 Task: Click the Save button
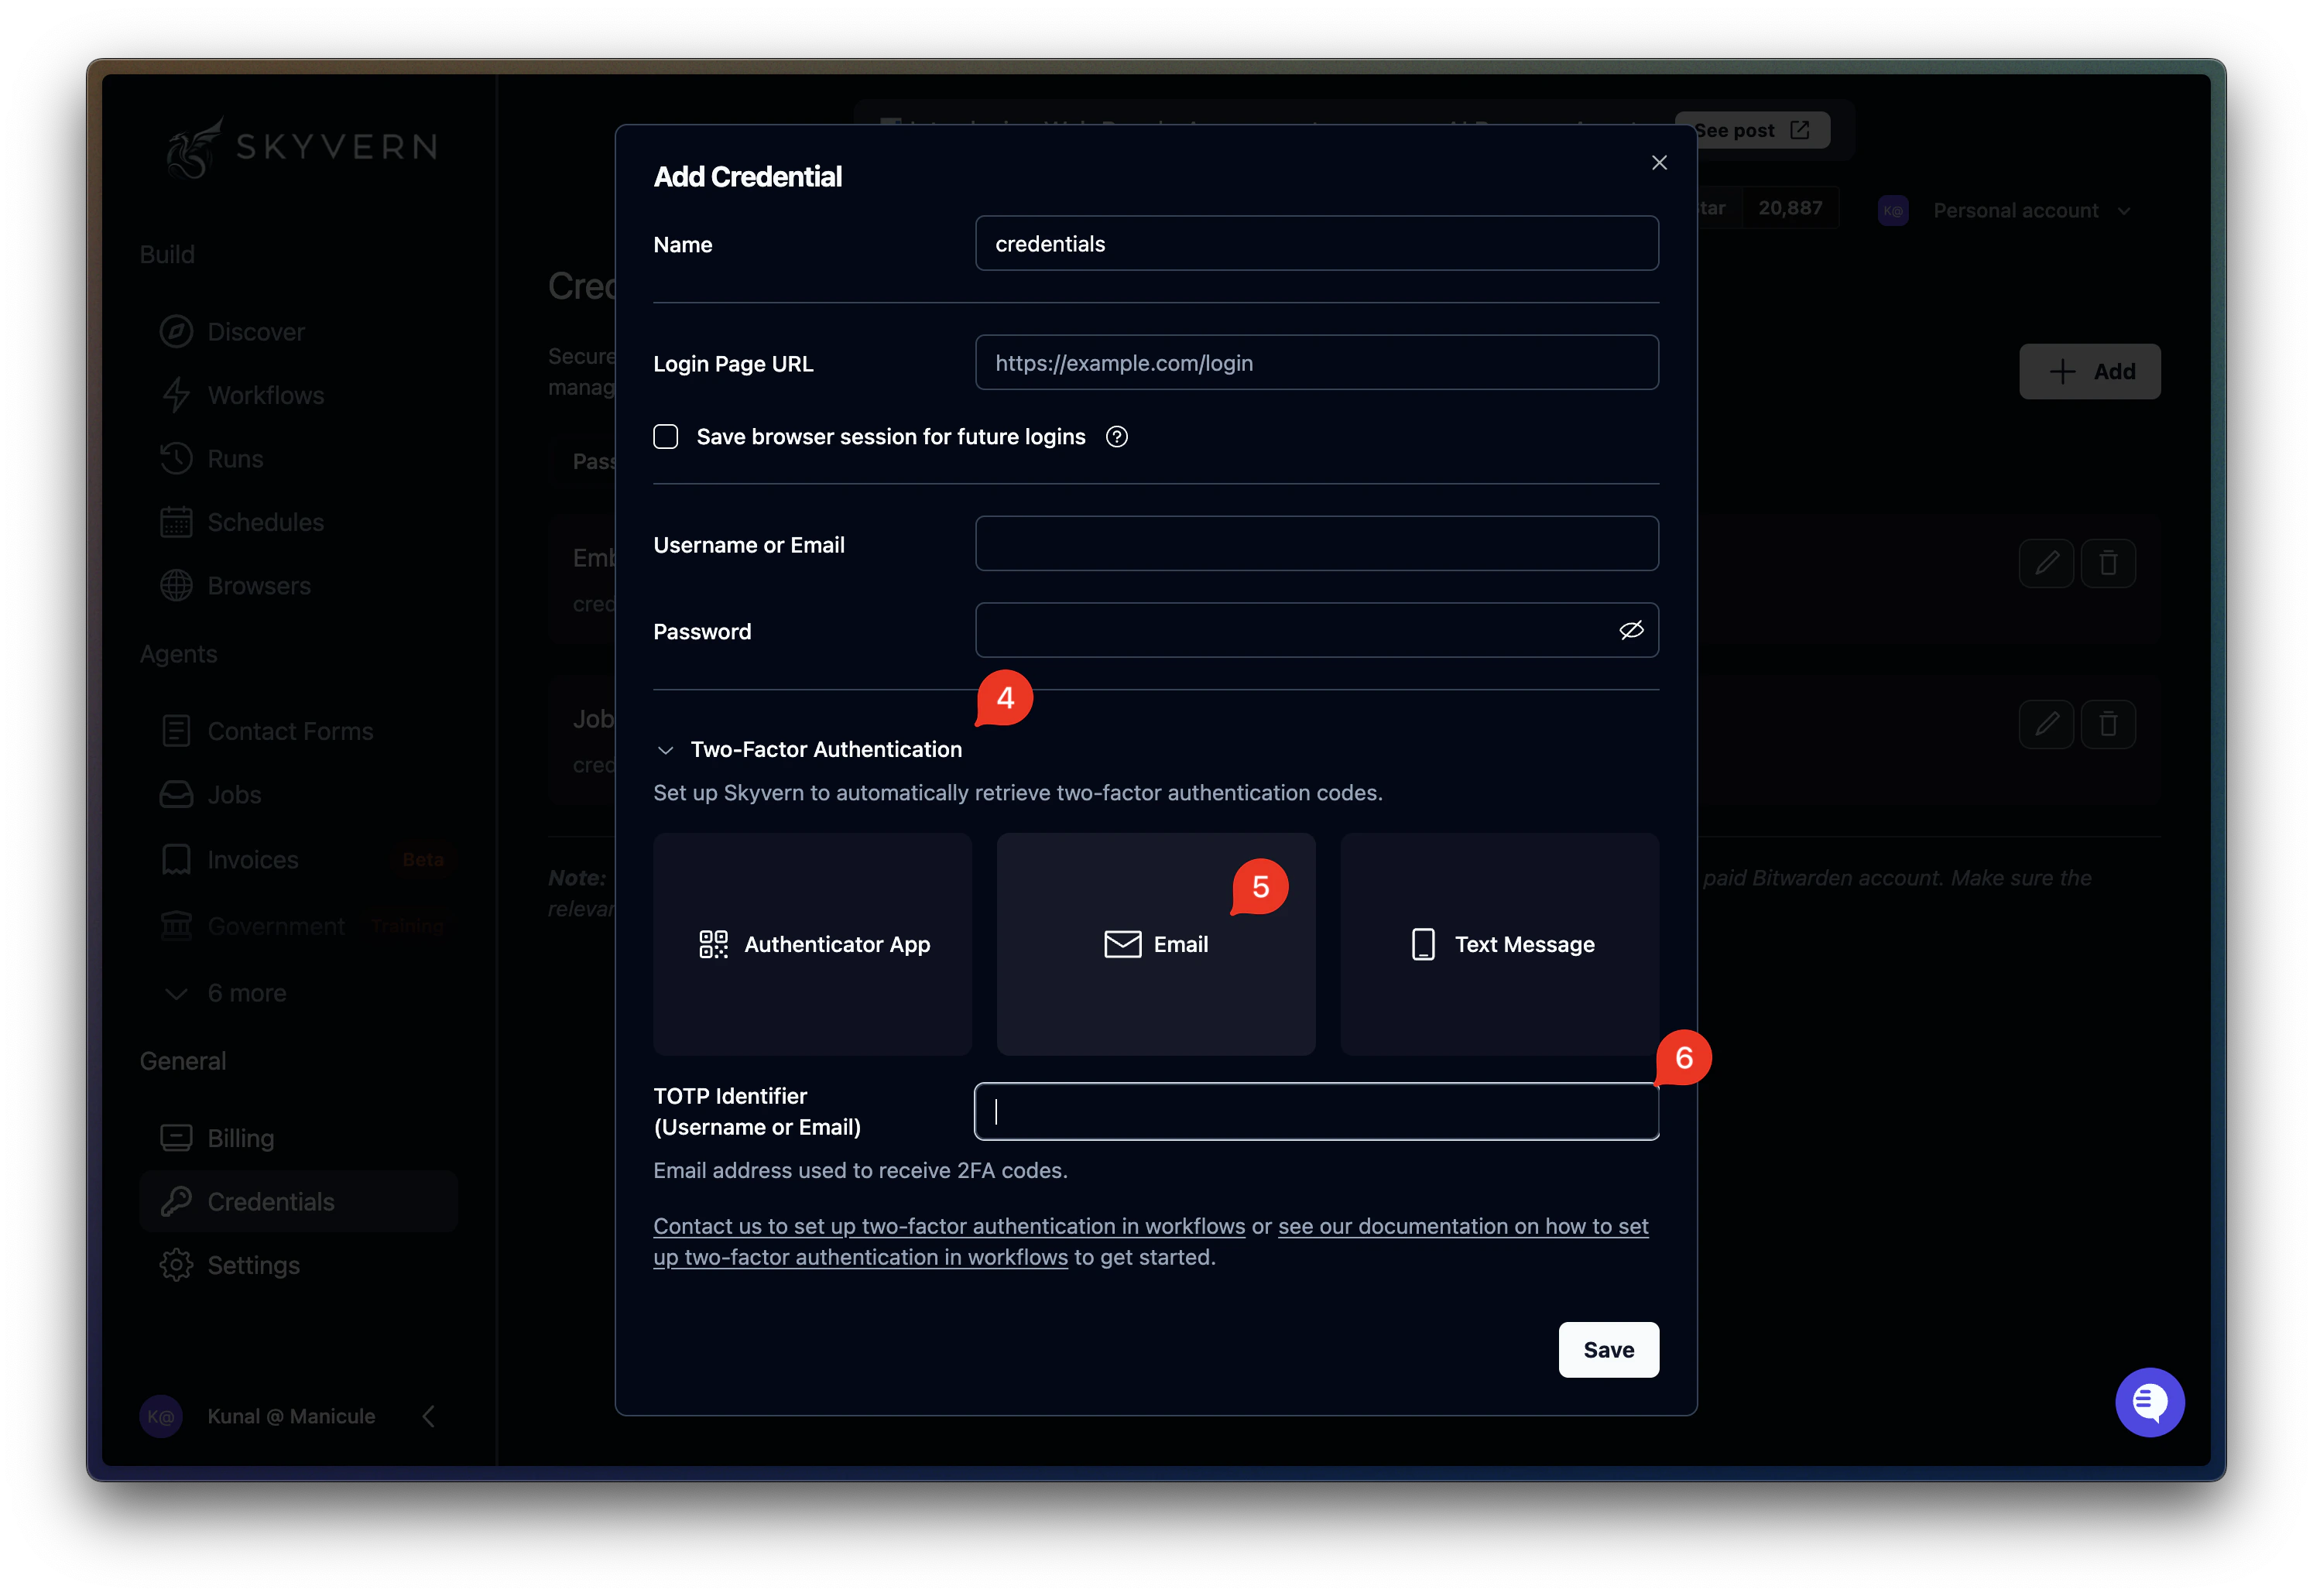click(1608, 1350)
